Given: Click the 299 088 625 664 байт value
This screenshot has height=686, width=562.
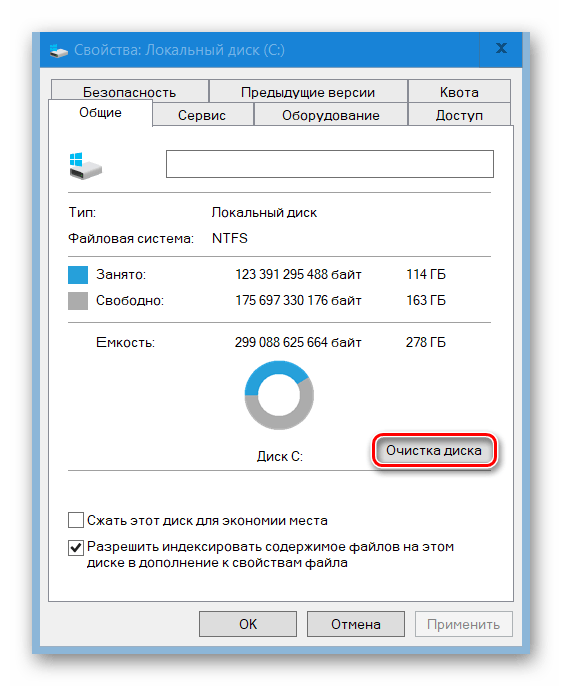Looking at the screenshot, I should click(298, 343).
